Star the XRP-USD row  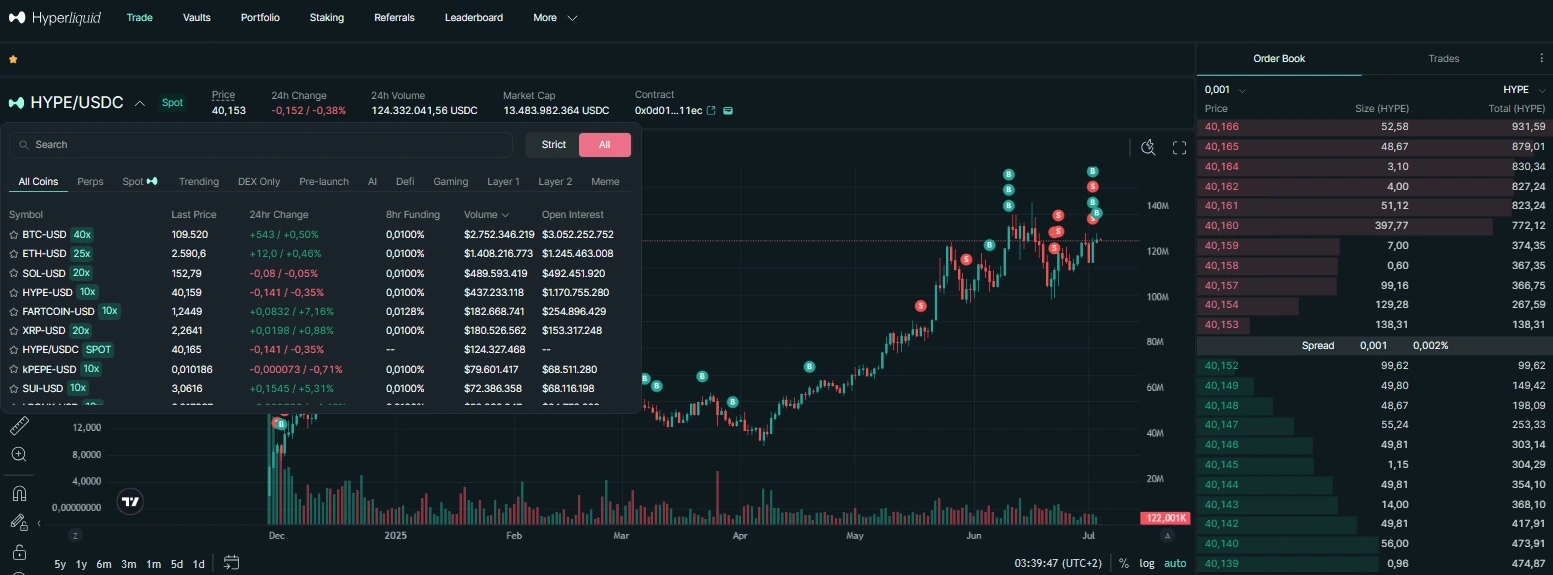[x=13, y=331]
